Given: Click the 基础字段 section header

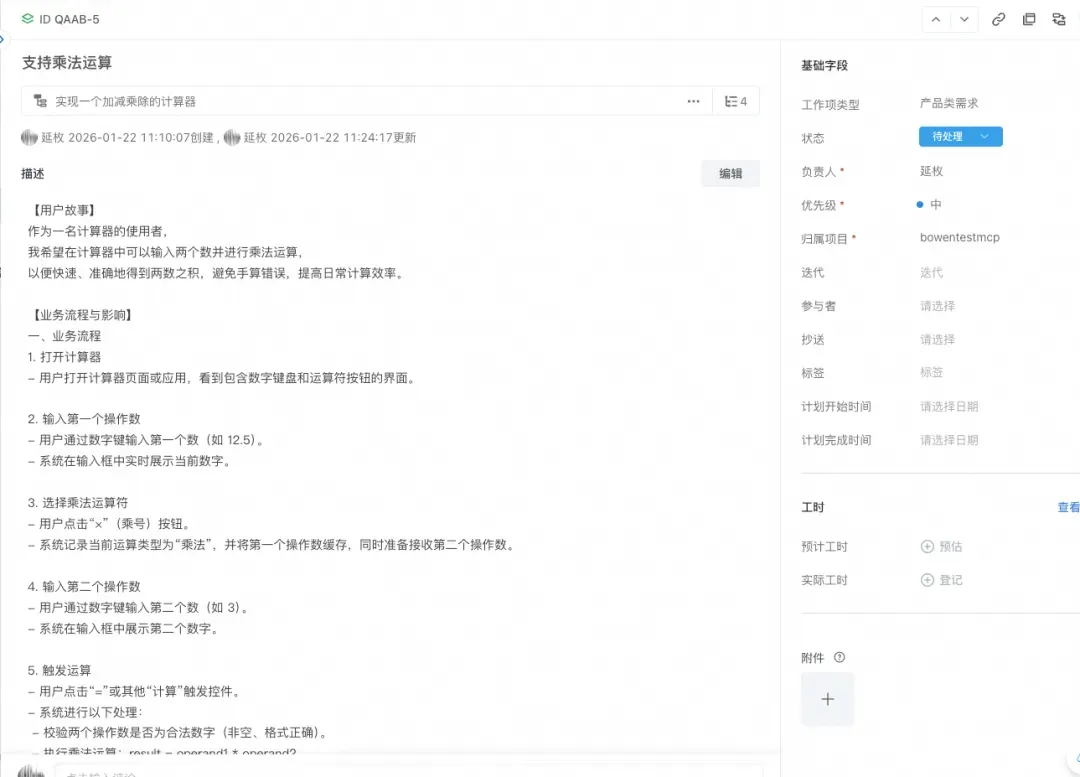Looking at the screenshot, I should (x=824, y=65).
